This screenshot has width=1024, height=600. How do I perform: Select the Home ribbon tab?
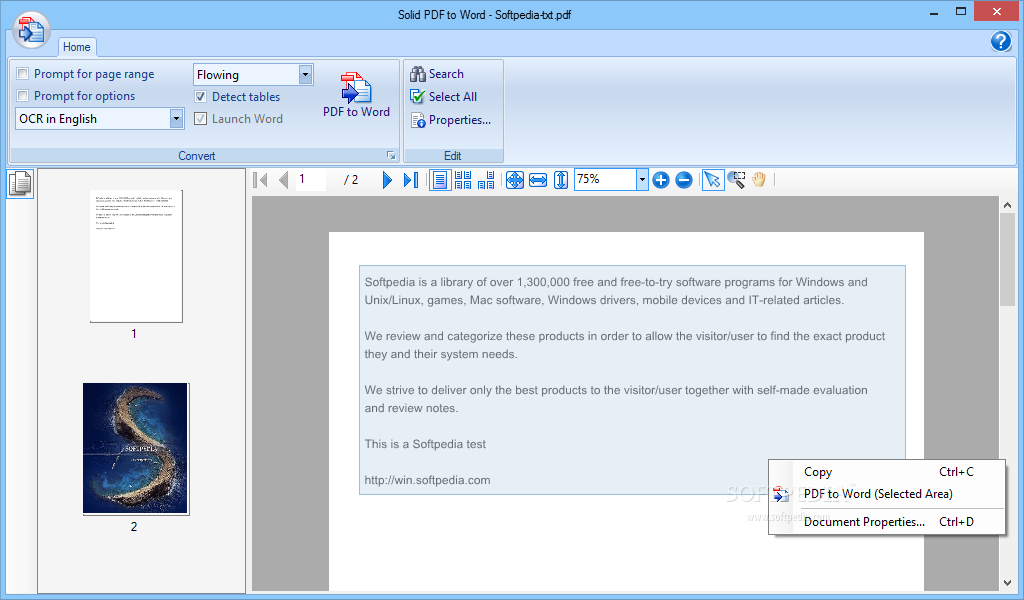(76, 47)
